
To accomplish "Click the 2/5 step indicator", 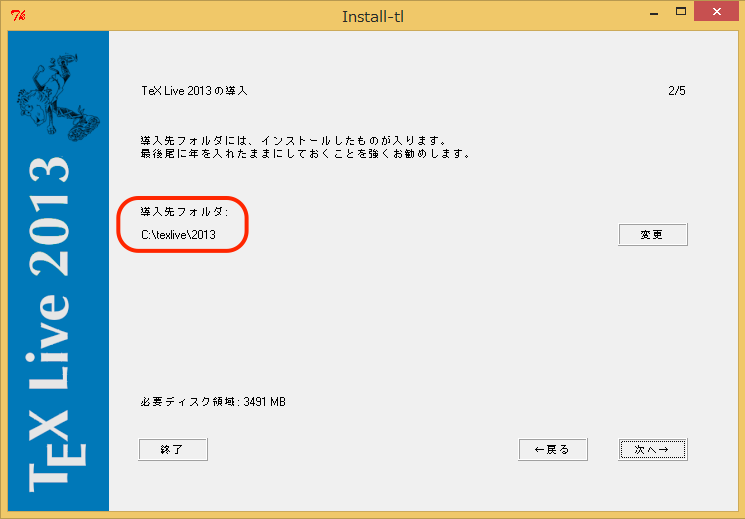I will (x=676, y=91).
